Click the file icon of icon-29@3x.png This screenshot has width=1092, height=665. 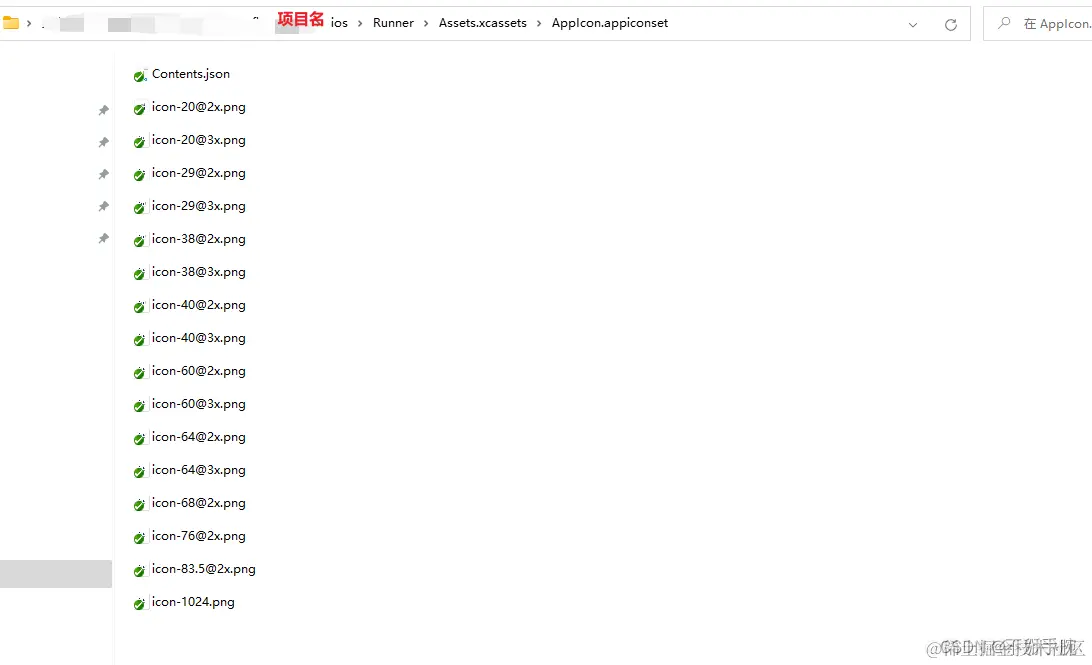coord(140,207)
